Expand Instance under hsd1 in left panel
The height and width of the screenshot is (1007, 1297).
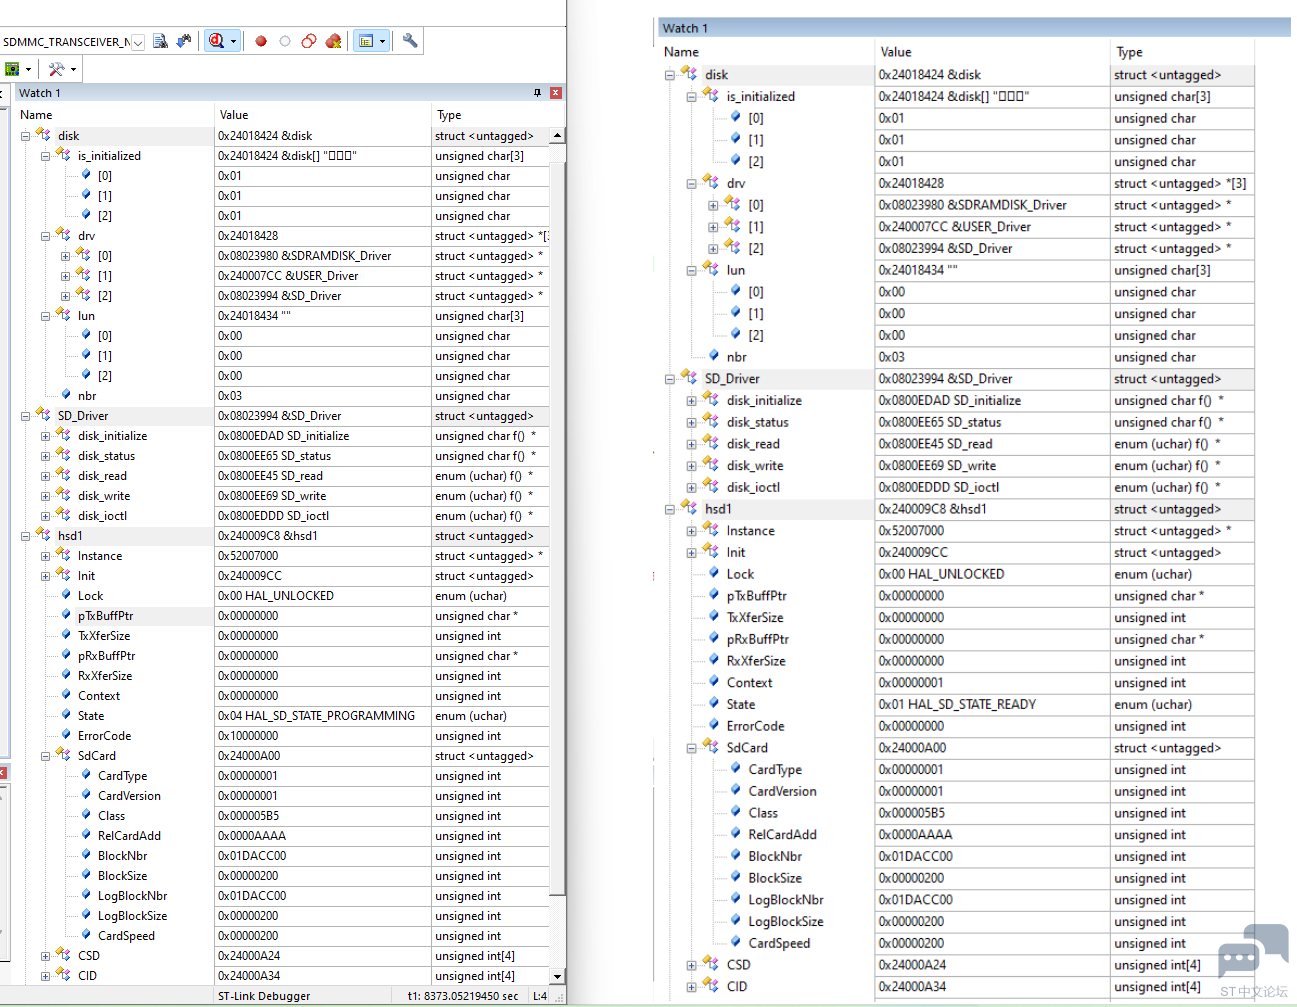pos(45,556)
